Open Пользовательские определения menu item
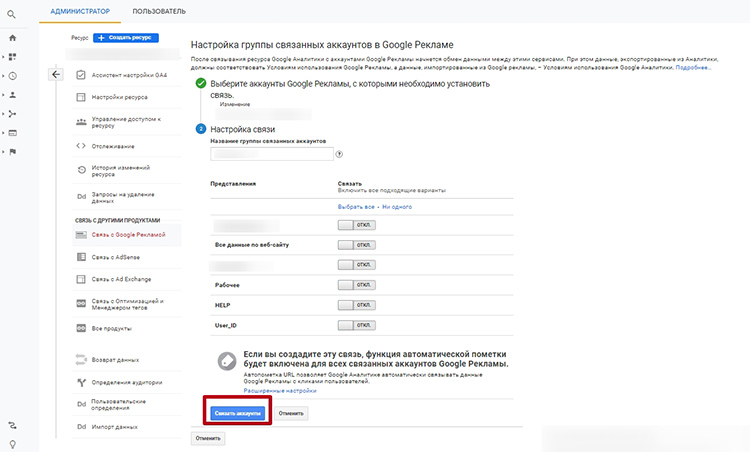This screenshot has height=452, width=750. coord(127,405)
